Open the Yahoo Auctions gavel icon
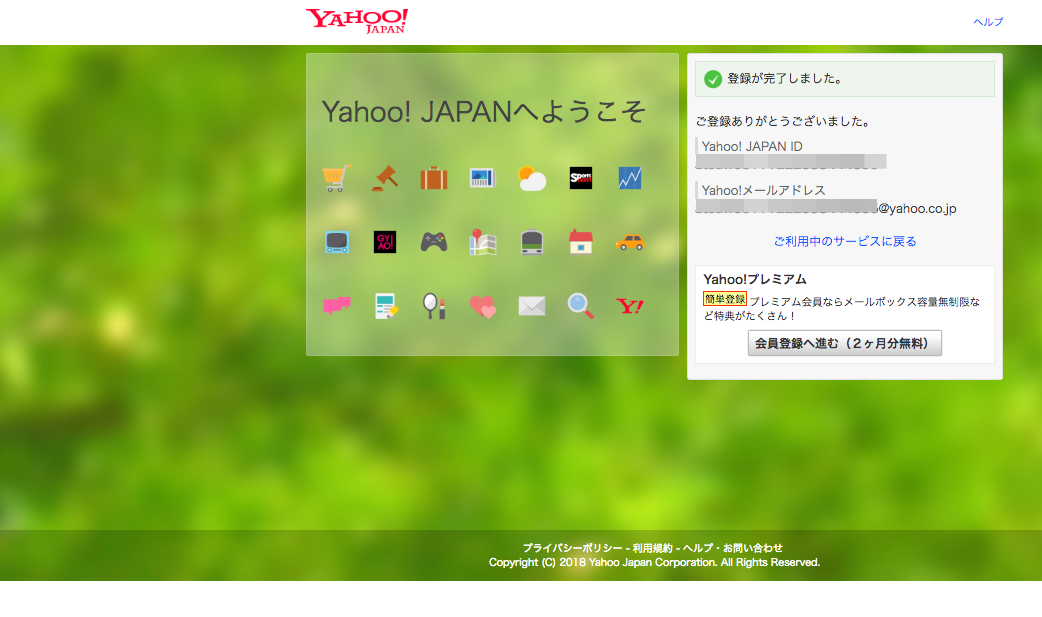 click(385, 178)
